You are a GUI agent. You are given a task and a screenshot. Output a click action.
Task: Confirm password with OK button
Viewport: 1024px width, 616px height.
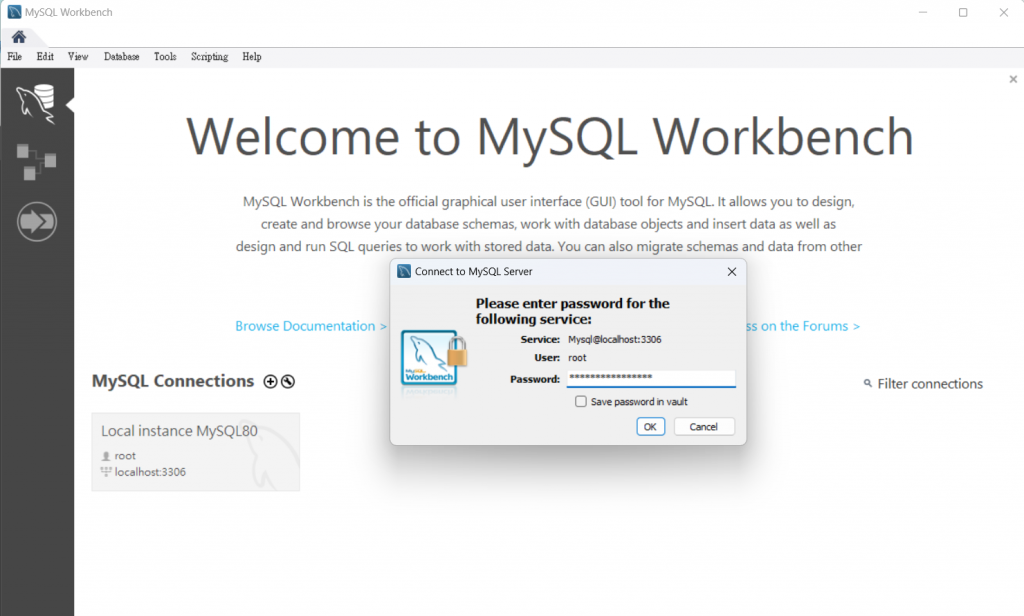point(650,427)
